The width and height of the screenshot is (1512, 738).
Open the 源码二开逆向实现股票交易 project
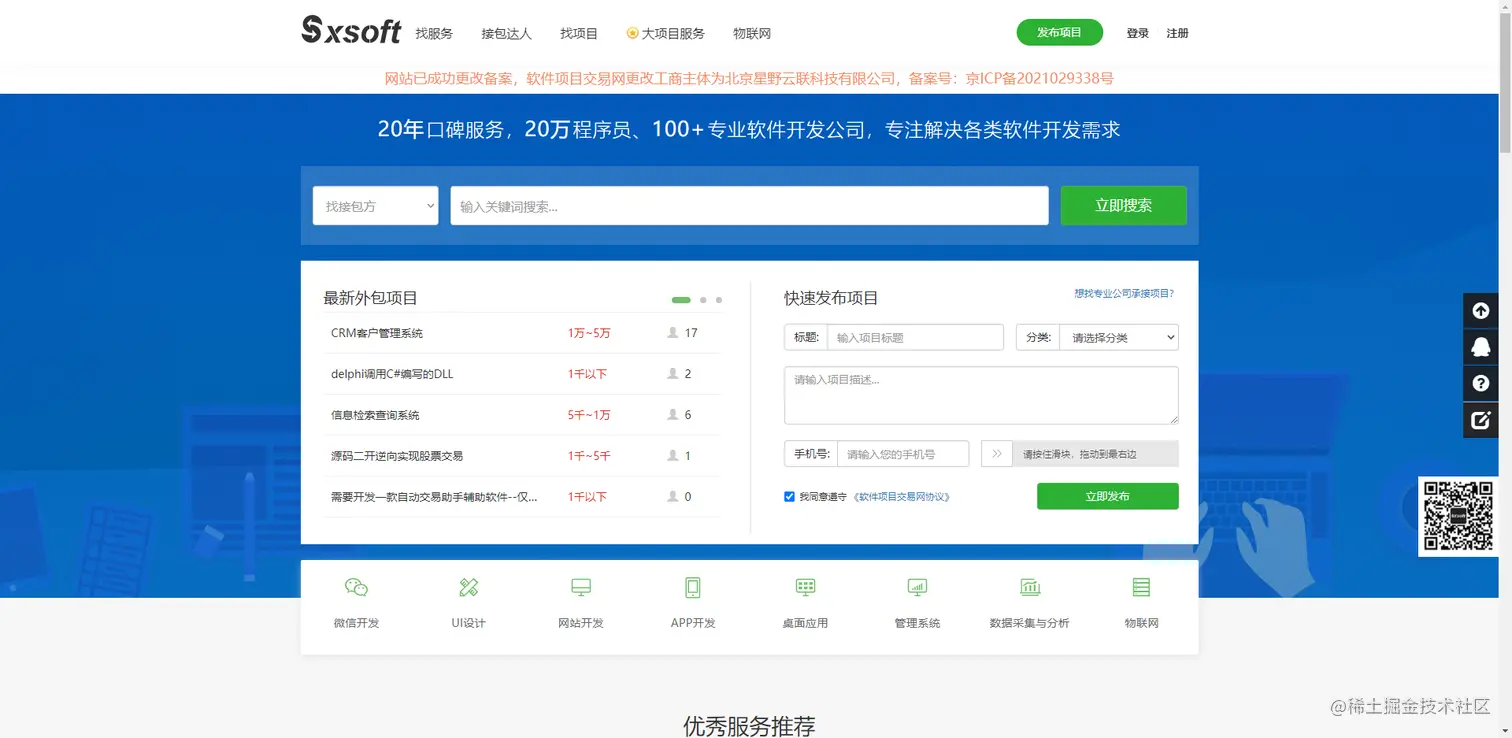pos(397,456)
